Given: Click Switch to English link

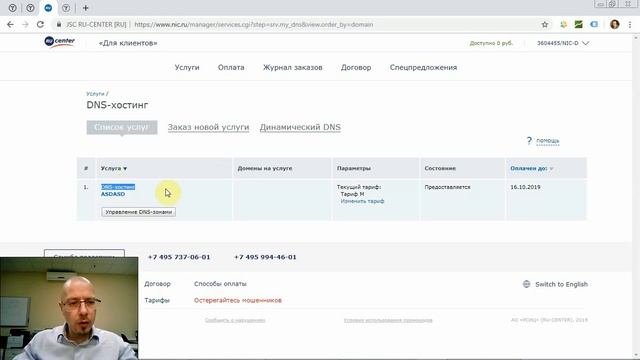Looking at the screenshot, I should 561,284.
